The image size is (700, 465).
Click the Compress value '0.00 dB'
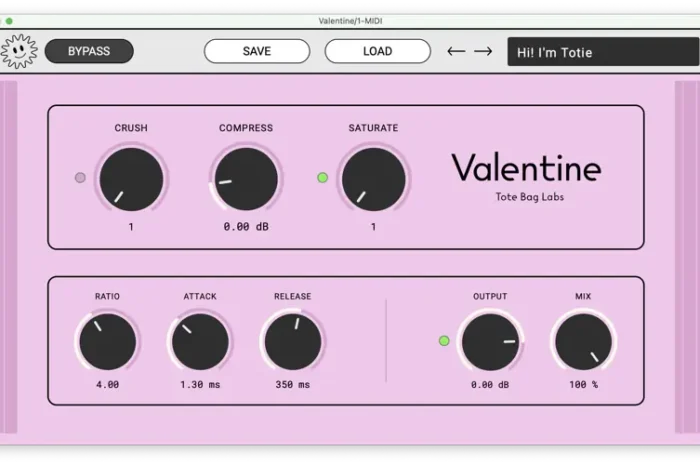[246, 227]
